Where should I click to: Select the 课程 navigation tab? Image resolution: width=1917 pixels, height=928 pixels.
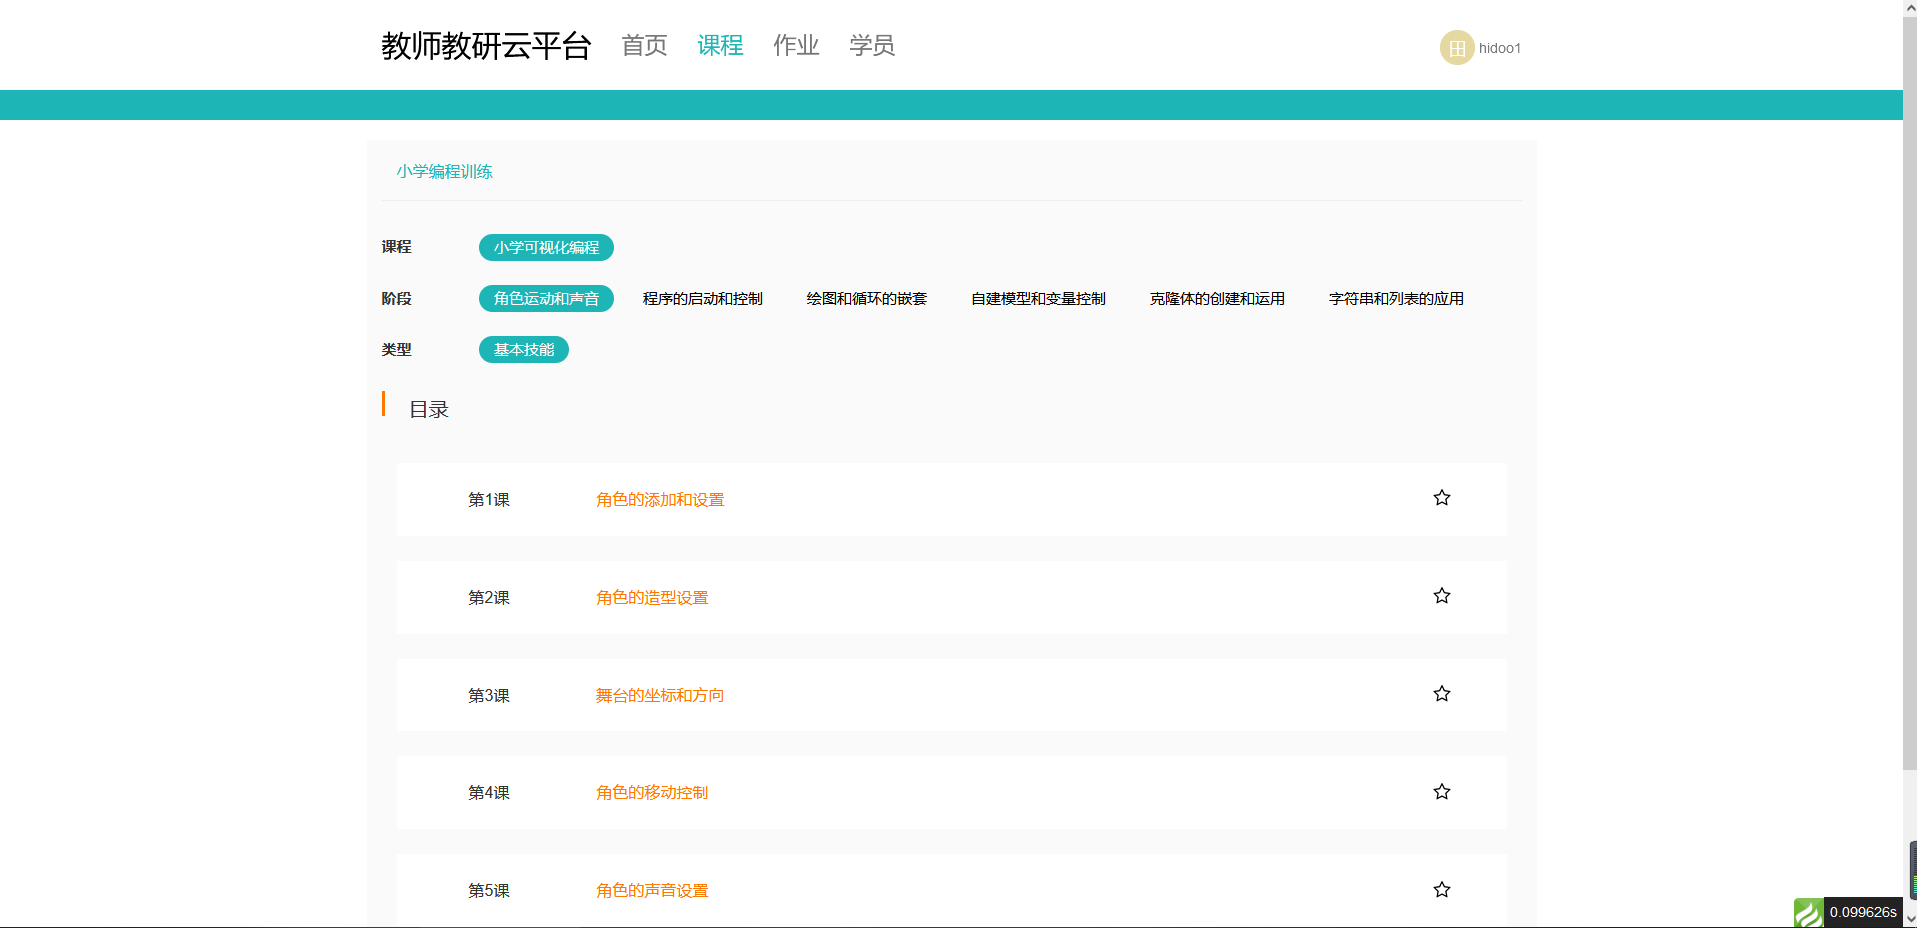pos(720,46)
